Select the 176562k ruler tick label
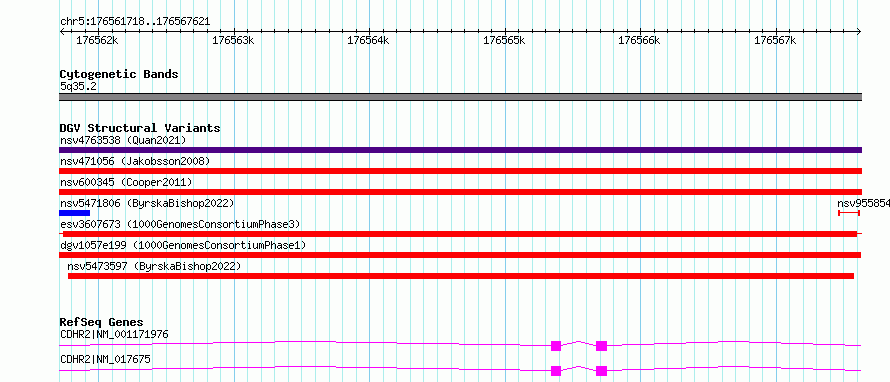Image resolution: width=890 pixels, height=382 pixels. coord(97,40)
